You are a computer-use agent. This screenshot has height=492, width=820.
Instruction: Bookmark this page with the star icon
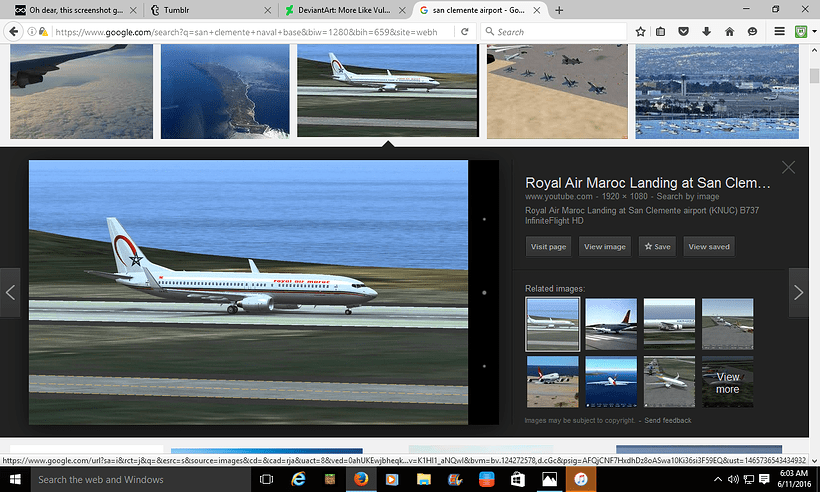(640, 32)
